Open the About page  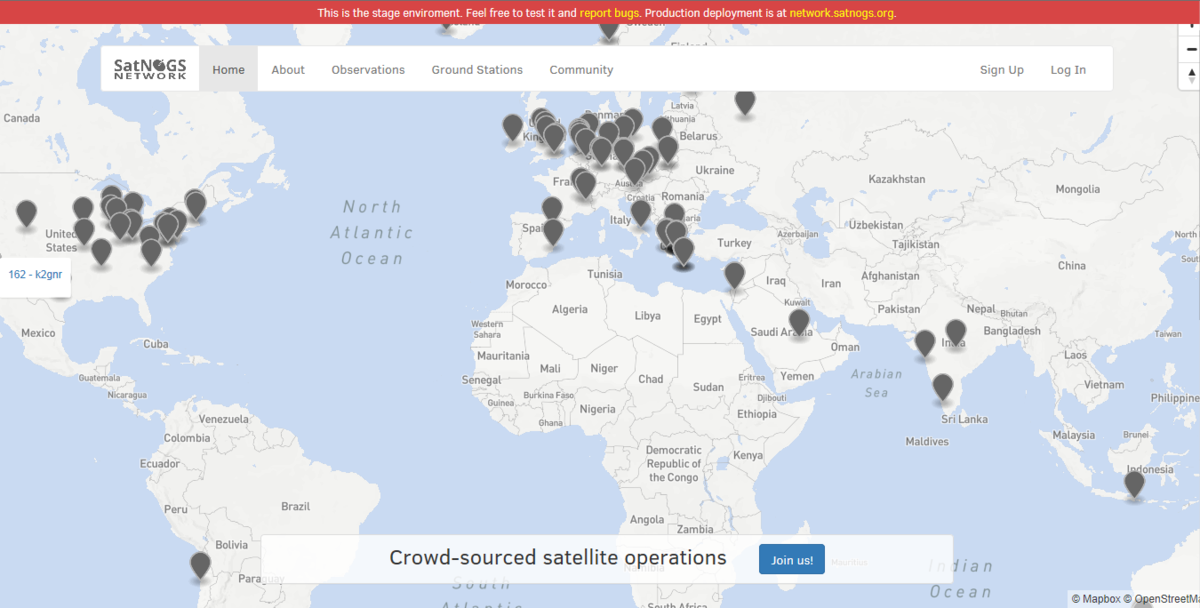[288, 70]
